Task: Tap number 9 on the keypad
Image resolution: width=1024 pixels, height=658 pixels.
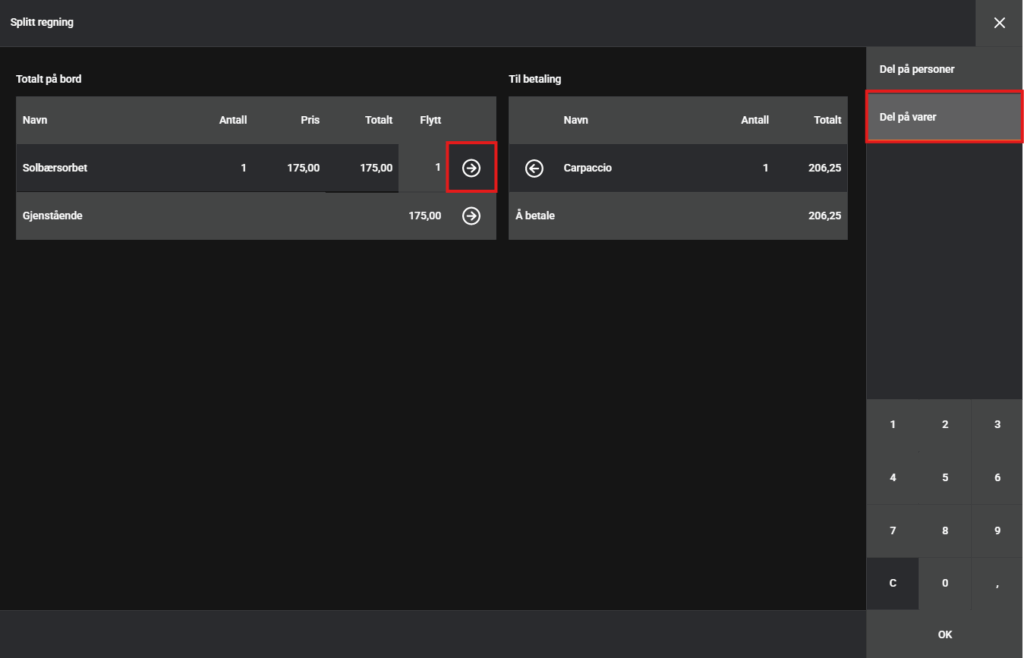Action: [x=997, y=531]
